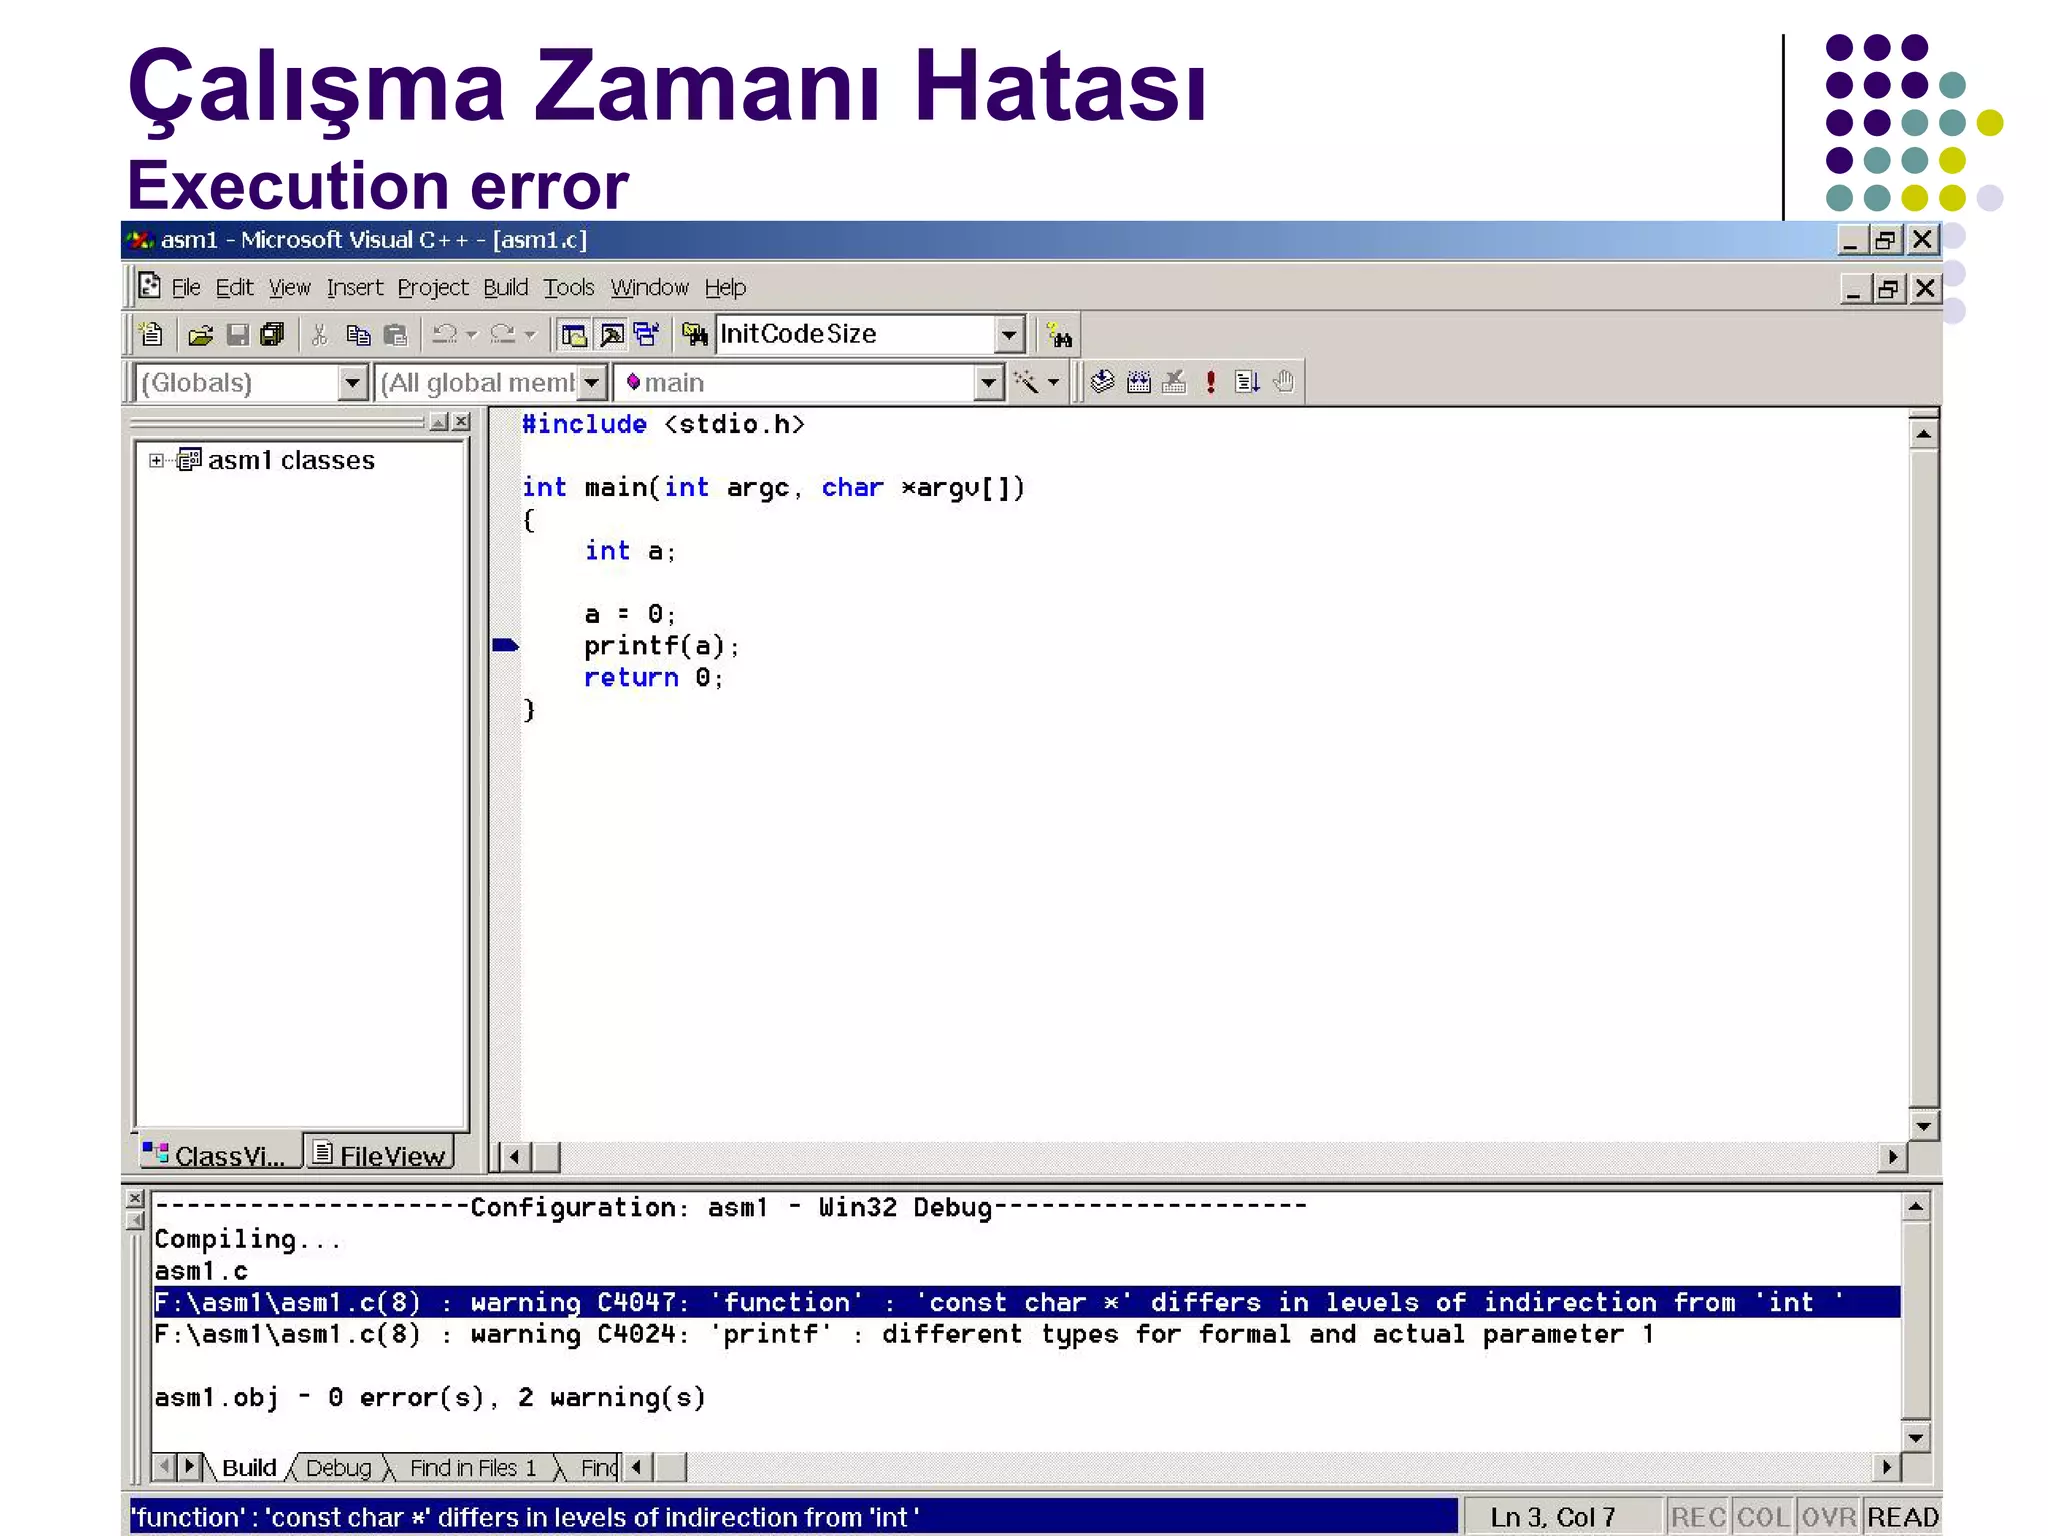This screenshot has width=2048, height=1536.
Task: Open the (Globals) class dropdown
Action: coord(352,382)
